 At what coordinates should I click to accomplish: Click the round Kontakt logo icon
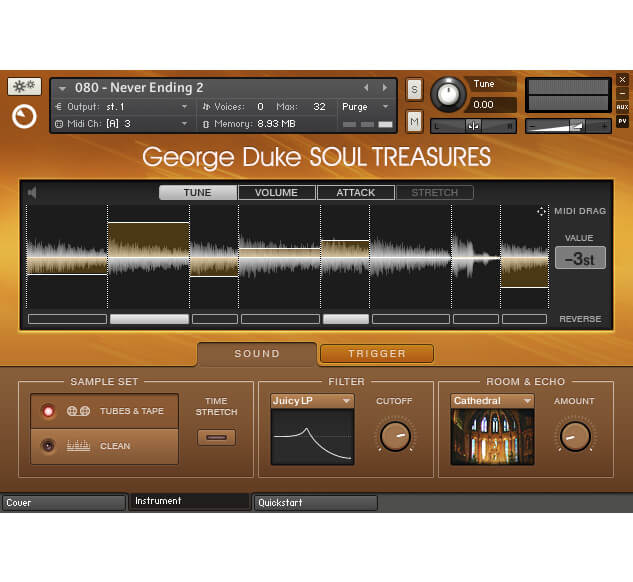(24, 117)
